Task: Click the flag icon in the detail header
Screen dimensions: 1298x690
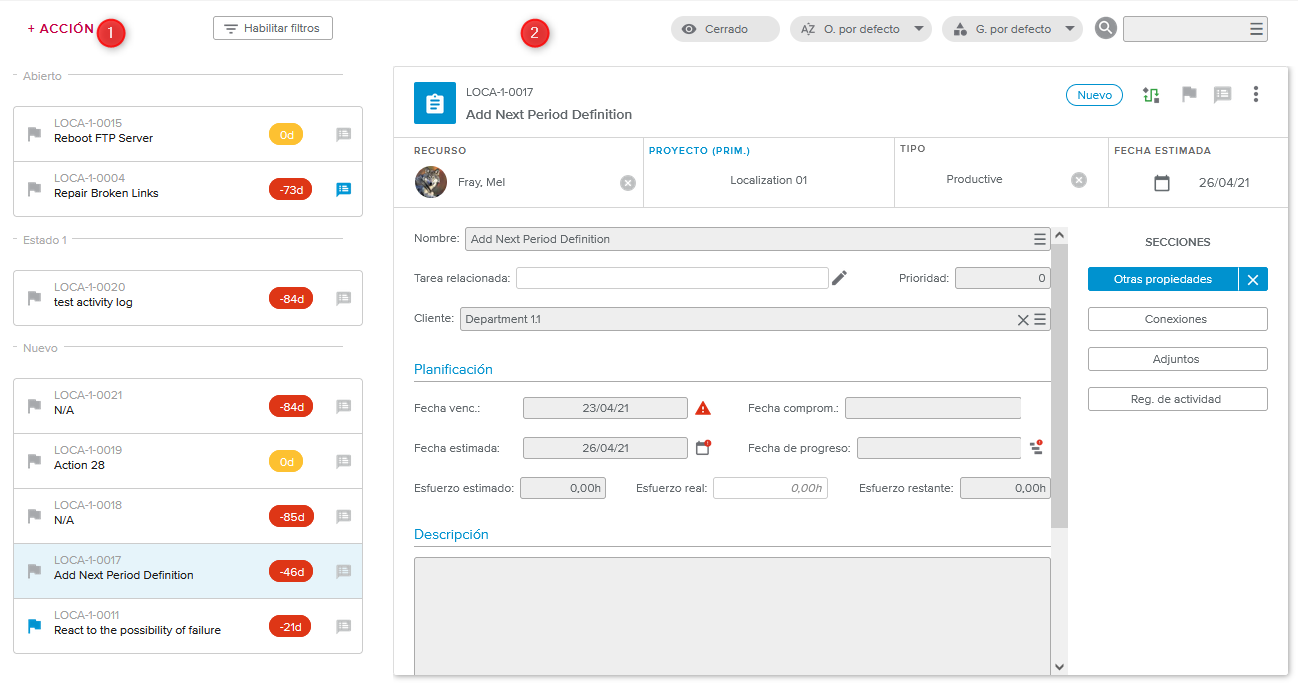Action: tap(1189, 95)
